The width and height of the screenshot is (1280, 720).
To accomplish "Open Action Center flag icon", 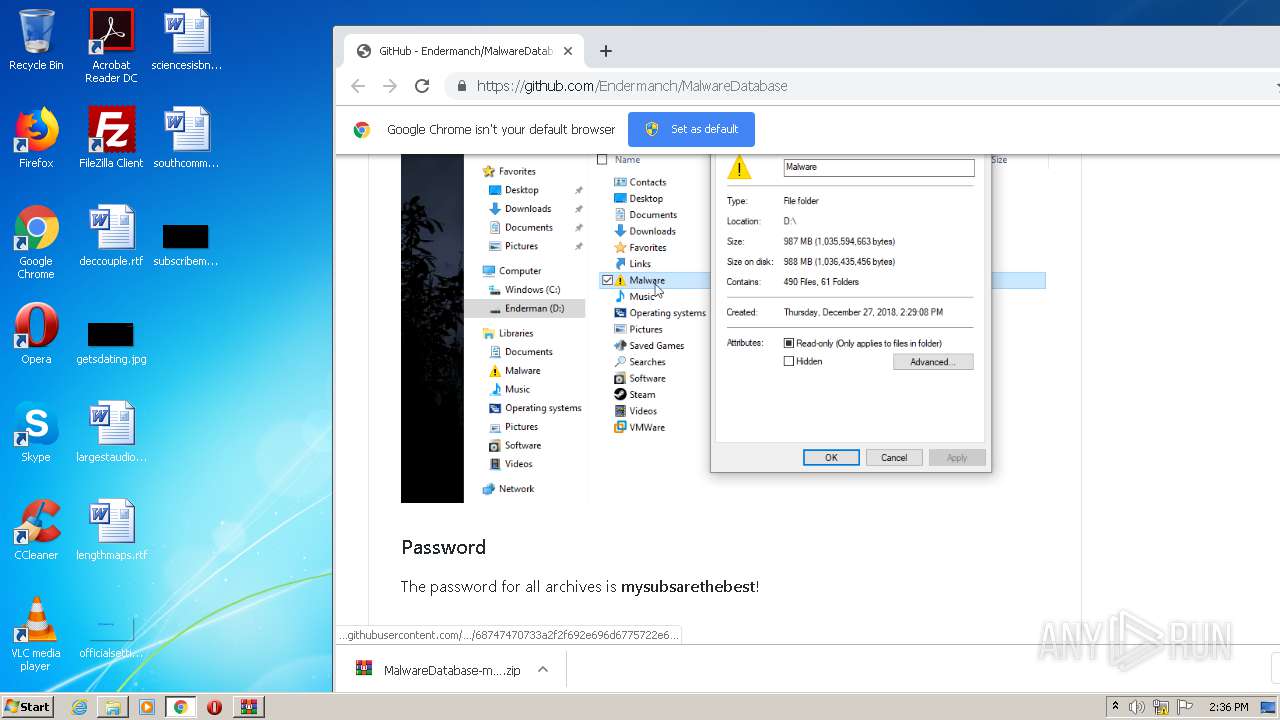I will (1185, 707).
